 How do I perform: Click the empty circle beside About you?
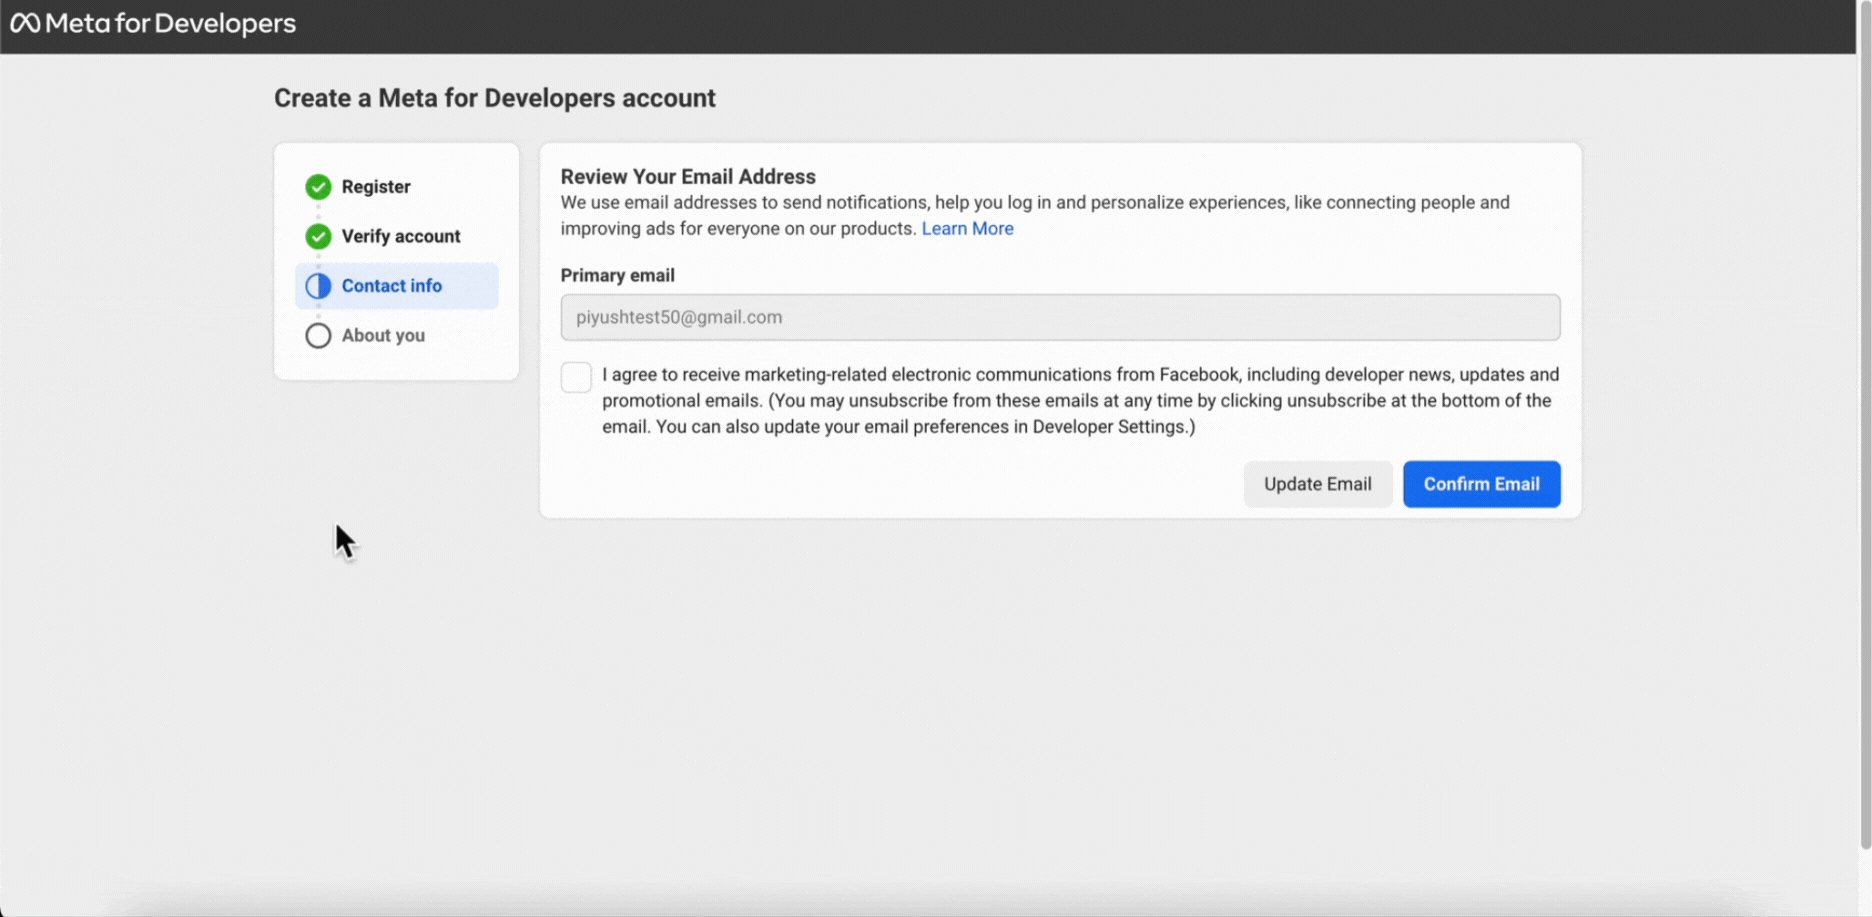(x=318, y=336)
